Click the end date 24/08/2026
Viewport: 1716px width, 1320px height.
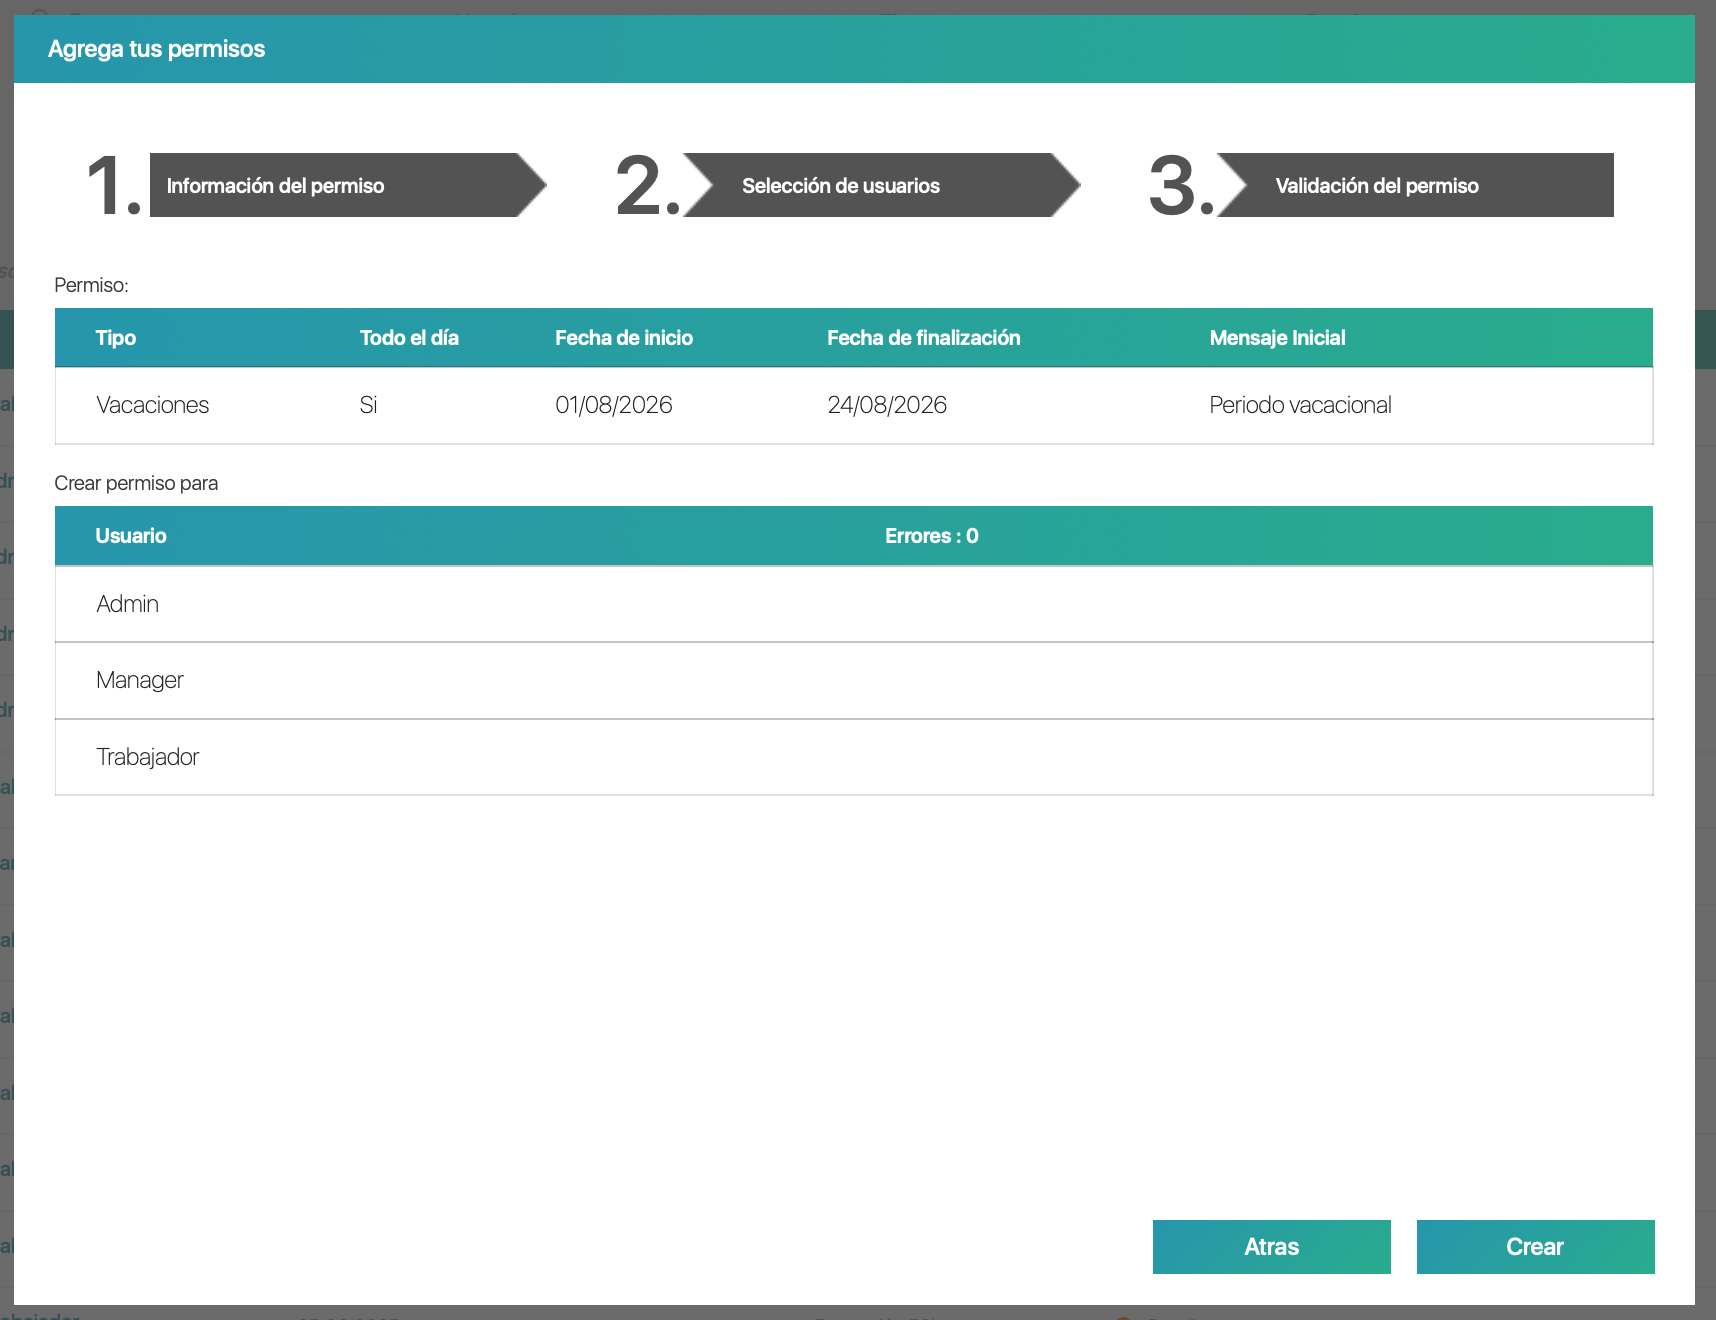(887, 405)
